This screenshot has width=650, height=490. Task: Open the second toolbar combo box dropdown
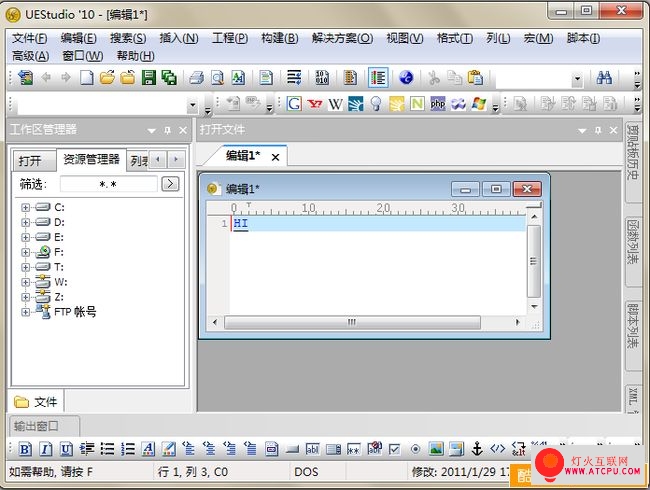point(192,104)
